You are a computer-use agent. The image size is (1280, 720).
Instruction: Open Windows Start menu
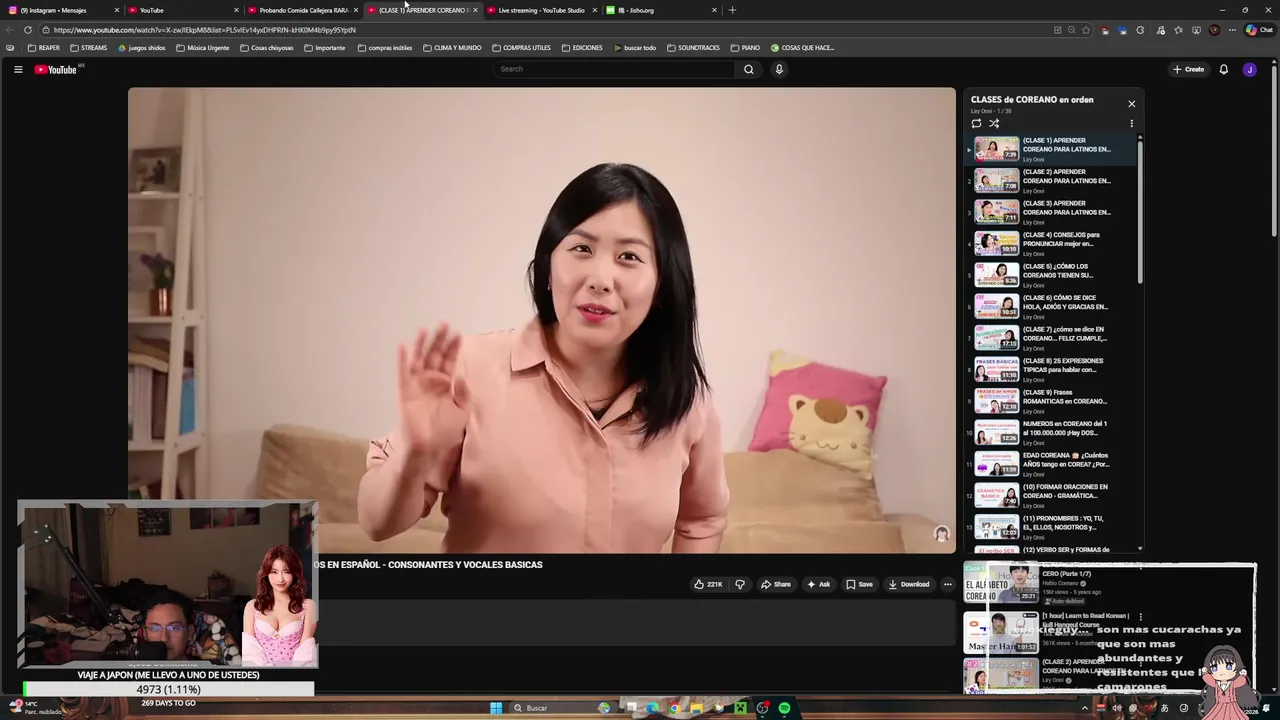tap(496, 708)
